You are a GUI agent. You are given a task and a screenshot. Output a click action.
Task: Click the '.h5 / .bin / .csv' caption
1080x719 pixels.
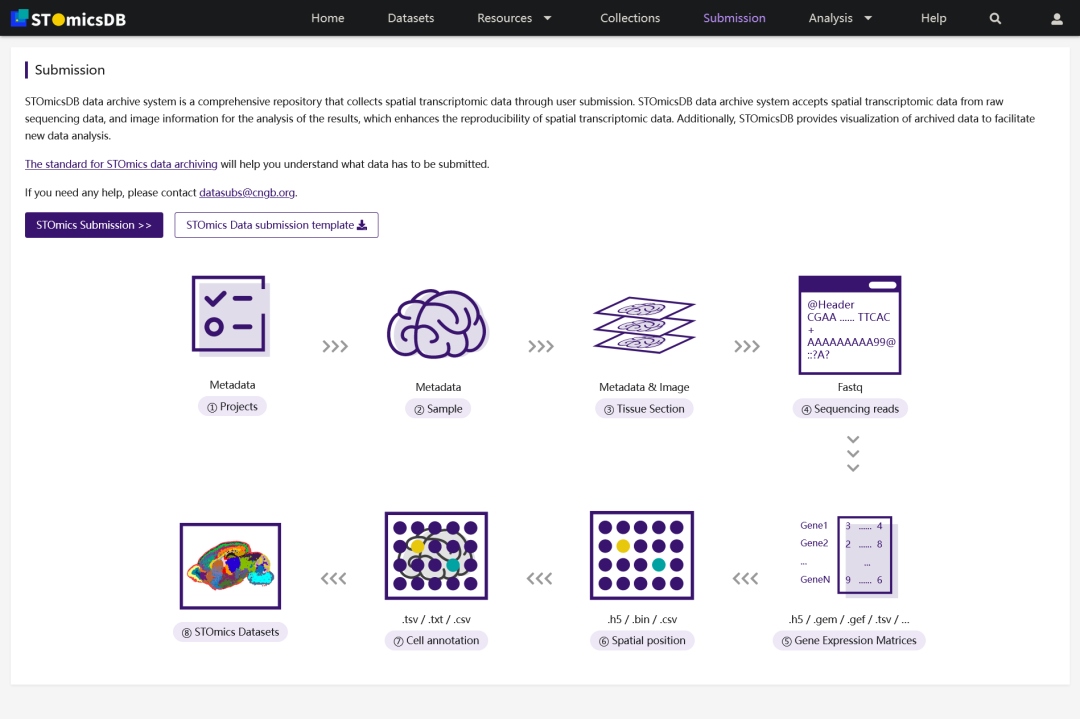point(642,619)
